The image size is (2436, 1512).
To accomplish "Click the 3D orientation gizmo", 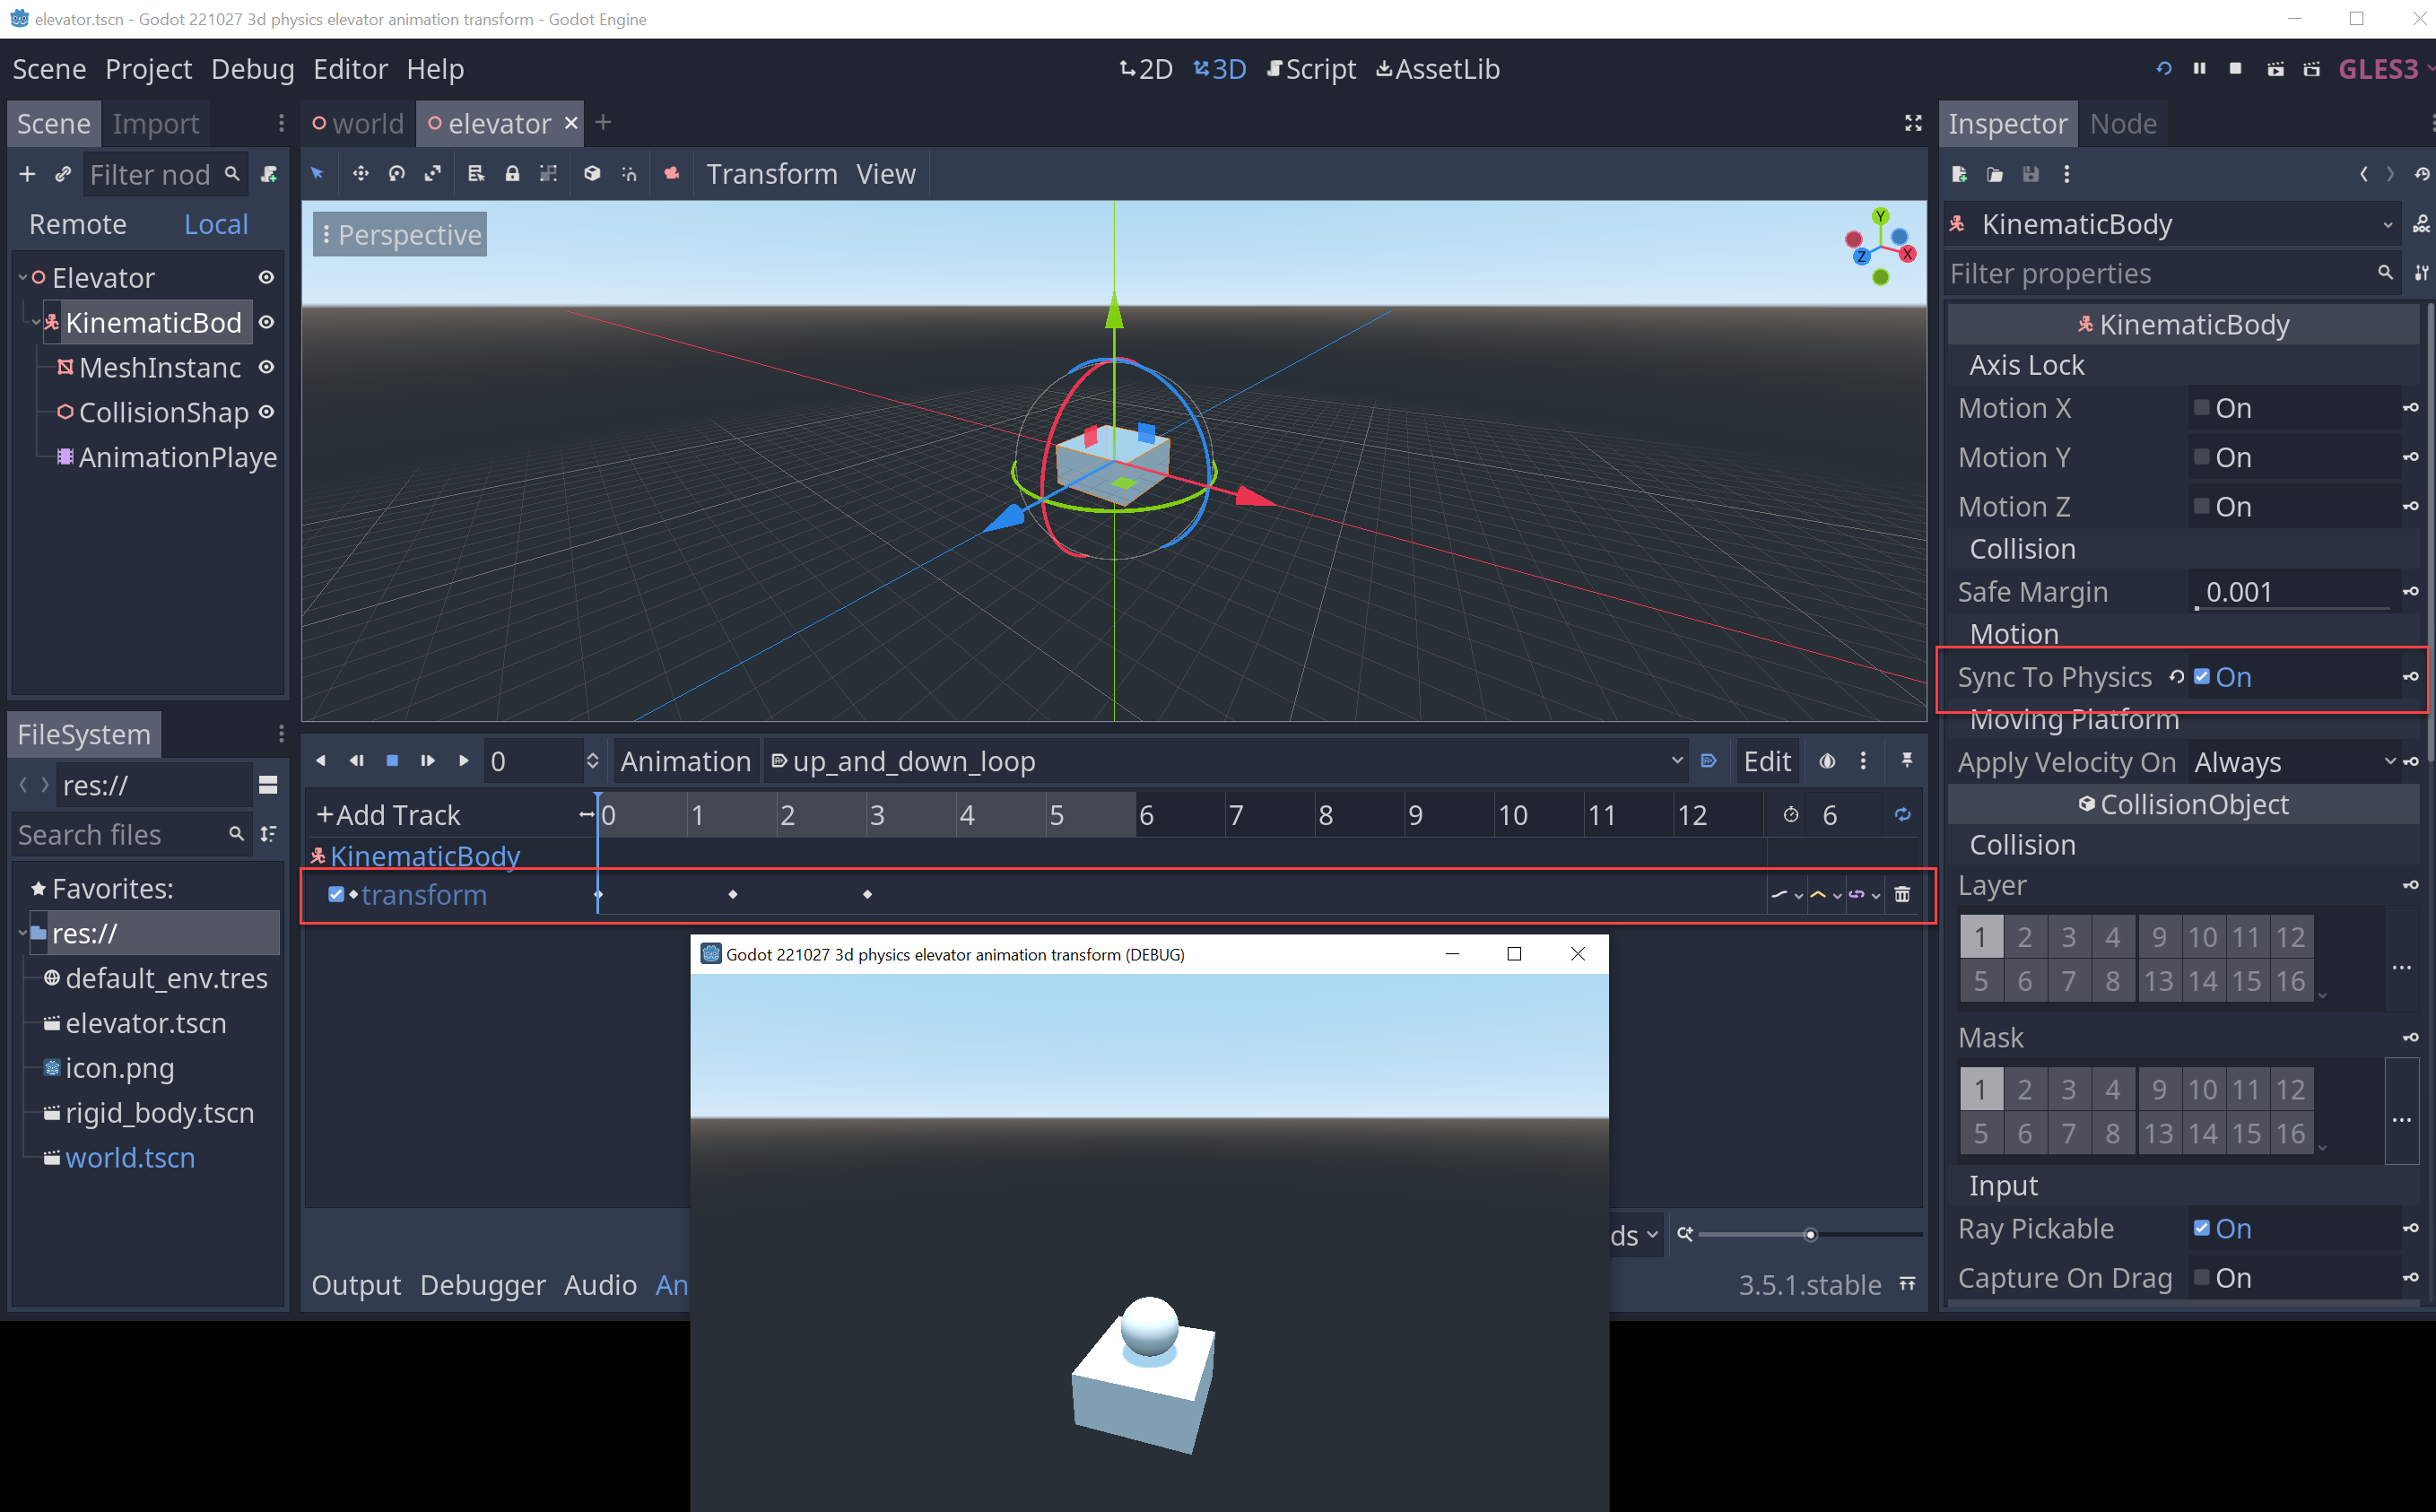I will pyautogui.click(x=1880, y=246).
